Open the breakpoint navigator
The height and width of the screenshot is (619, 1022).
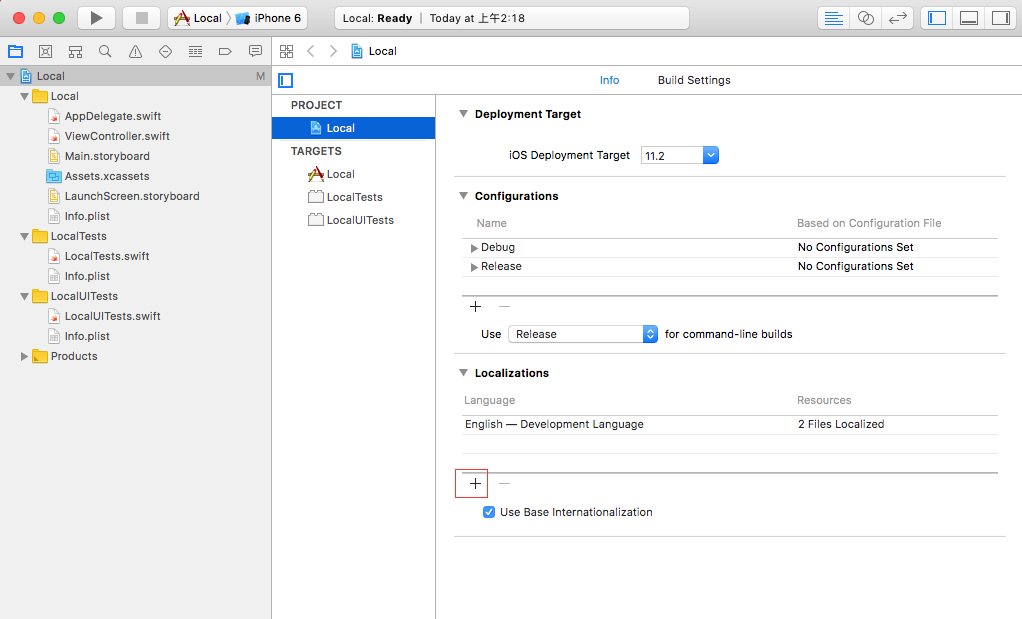[225, 51]
